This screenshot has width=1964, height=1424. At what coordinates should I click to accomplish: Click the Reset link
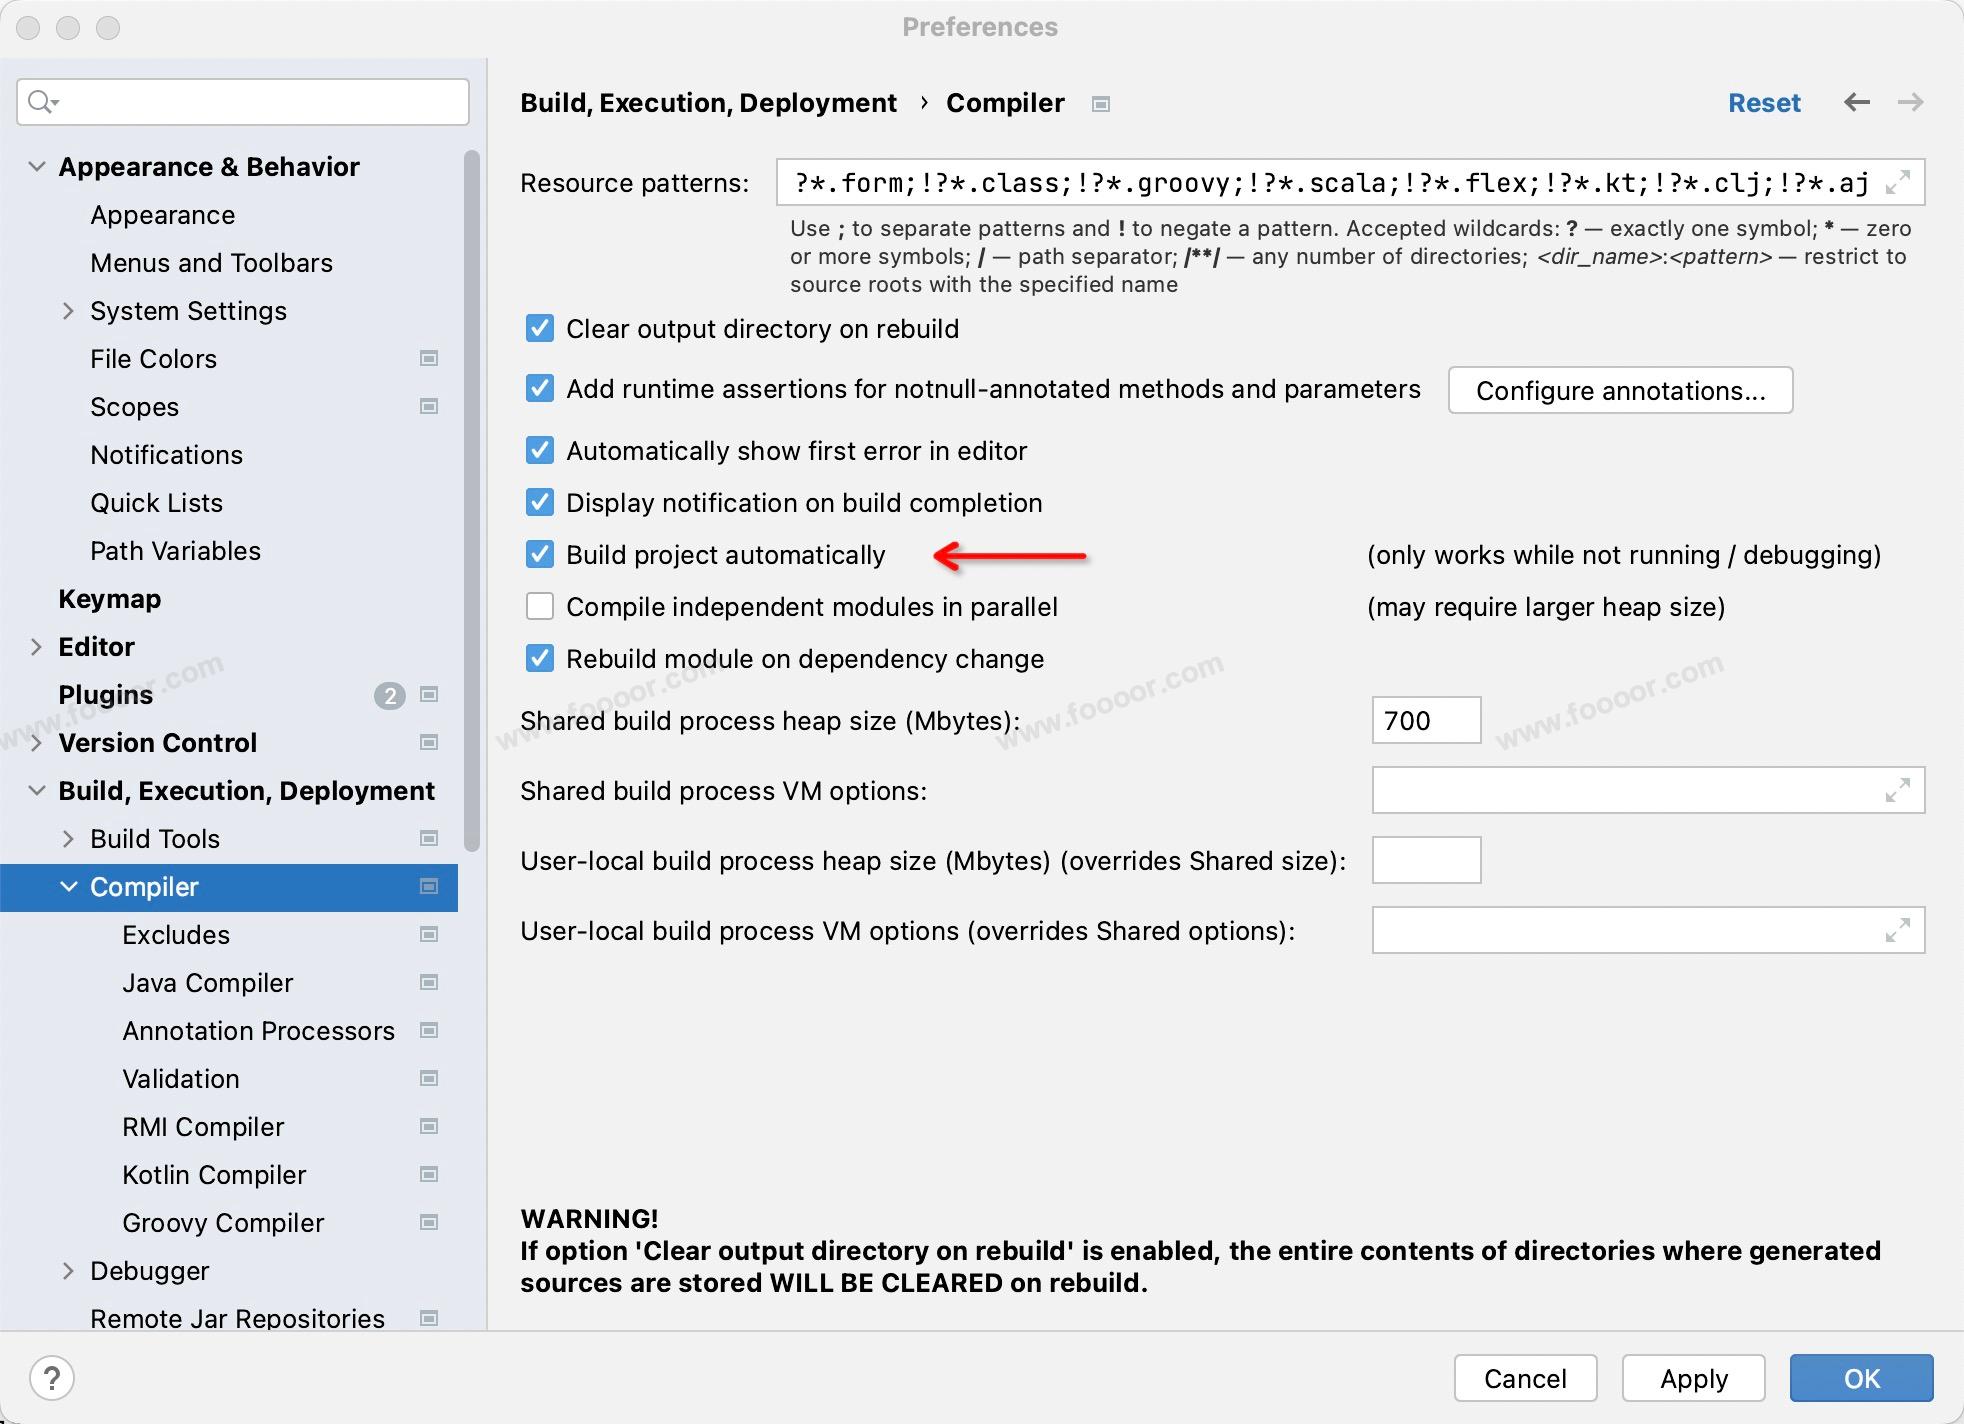(x=1764, y=103)
